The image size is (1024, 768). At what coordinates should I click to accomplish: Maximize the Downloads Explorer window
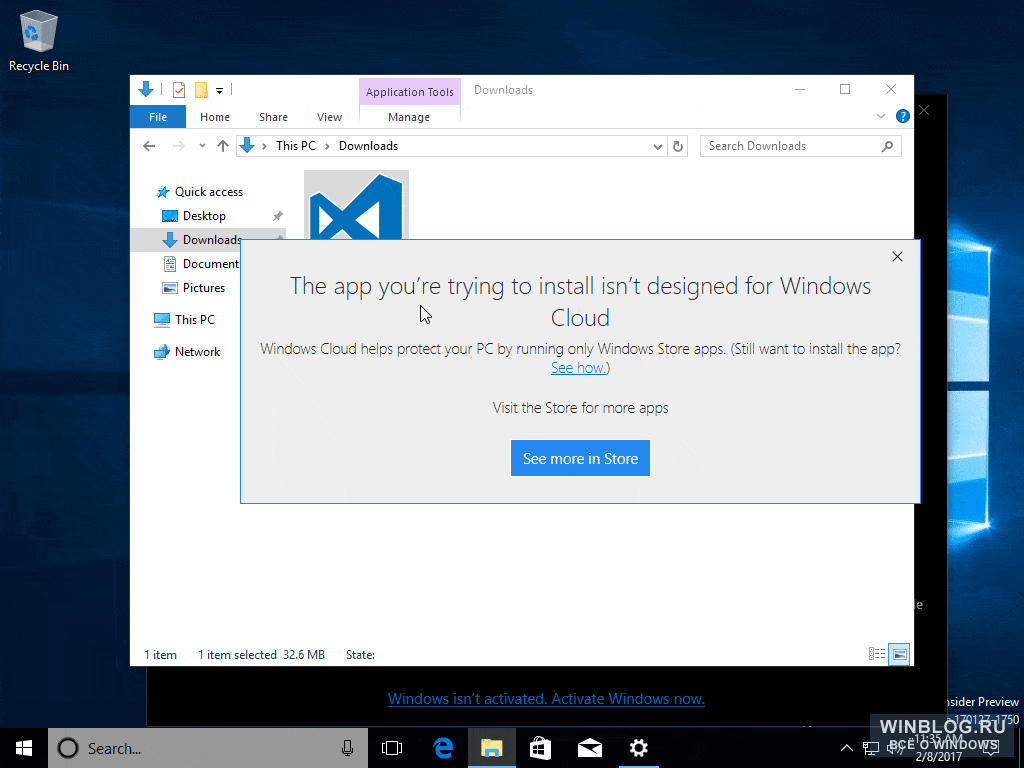(x=845, y=89)
